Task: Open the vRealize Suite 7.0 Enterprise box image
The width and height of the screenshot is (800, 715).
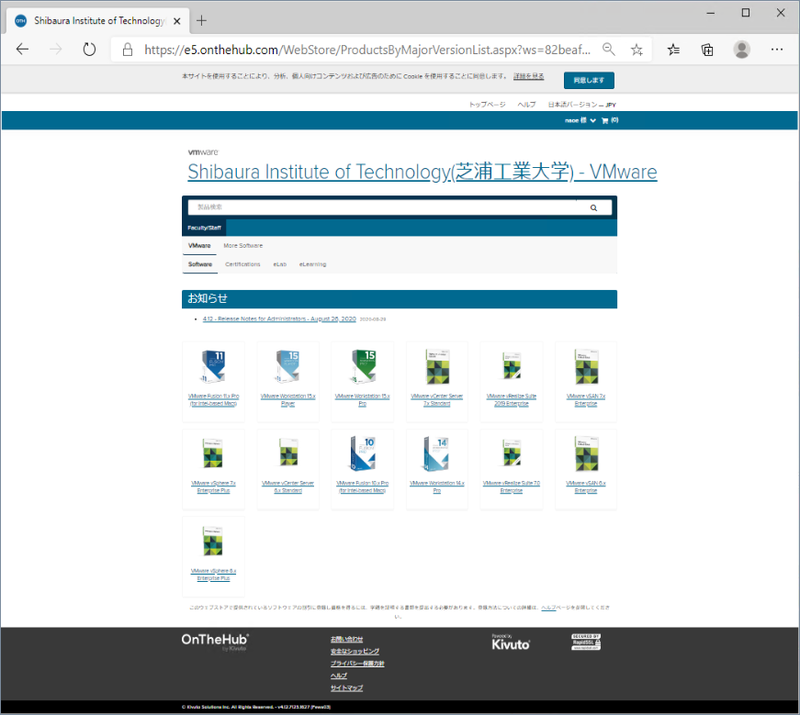Action: click(512, 453)
